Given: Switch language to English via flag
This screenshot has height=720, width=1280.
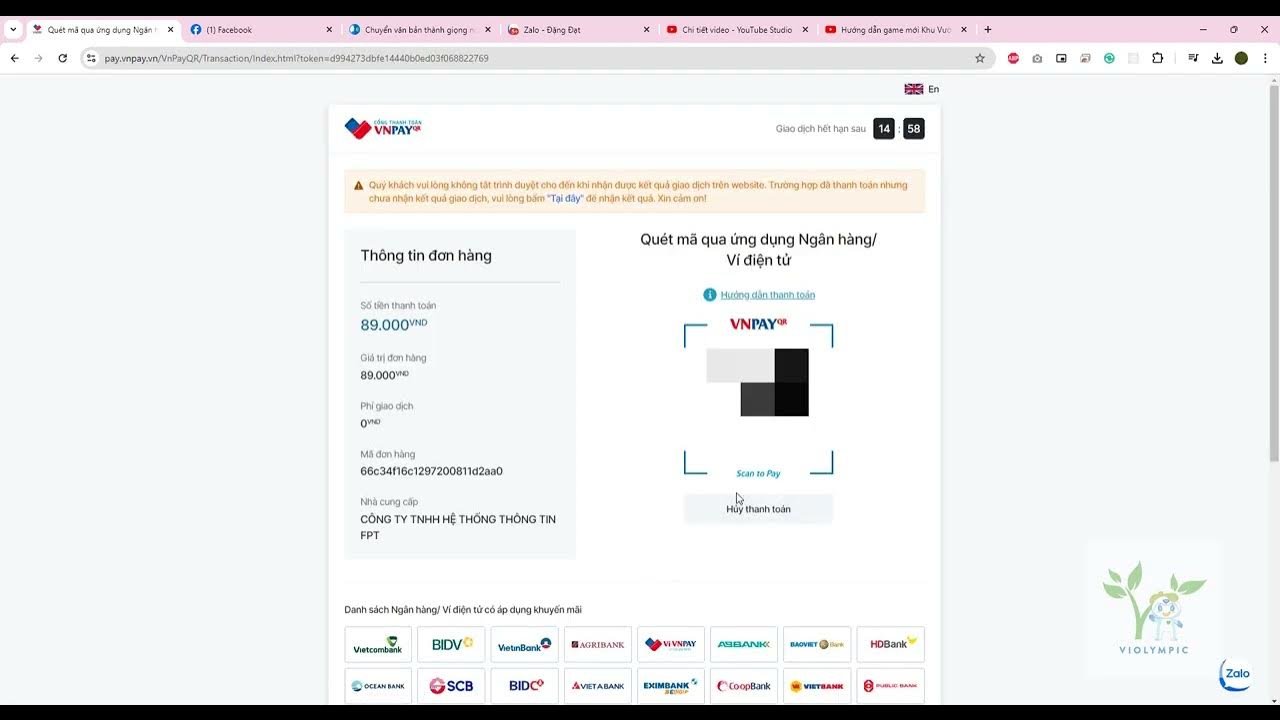Looking at the screenshot, I should pos(921,89).
